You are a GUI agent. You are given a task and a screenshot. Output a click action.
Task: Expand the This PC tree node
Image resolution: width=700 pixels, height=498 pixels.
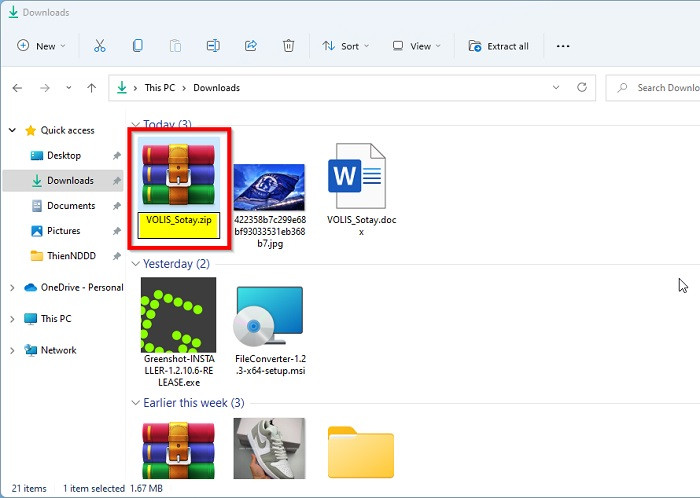[x=12, y=319]
